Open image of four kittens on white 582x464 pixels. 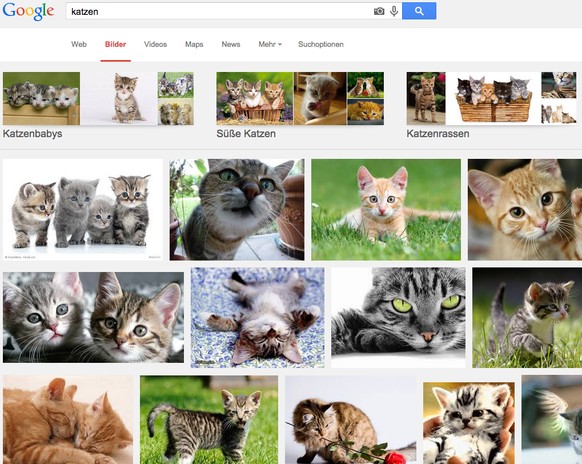83,210
